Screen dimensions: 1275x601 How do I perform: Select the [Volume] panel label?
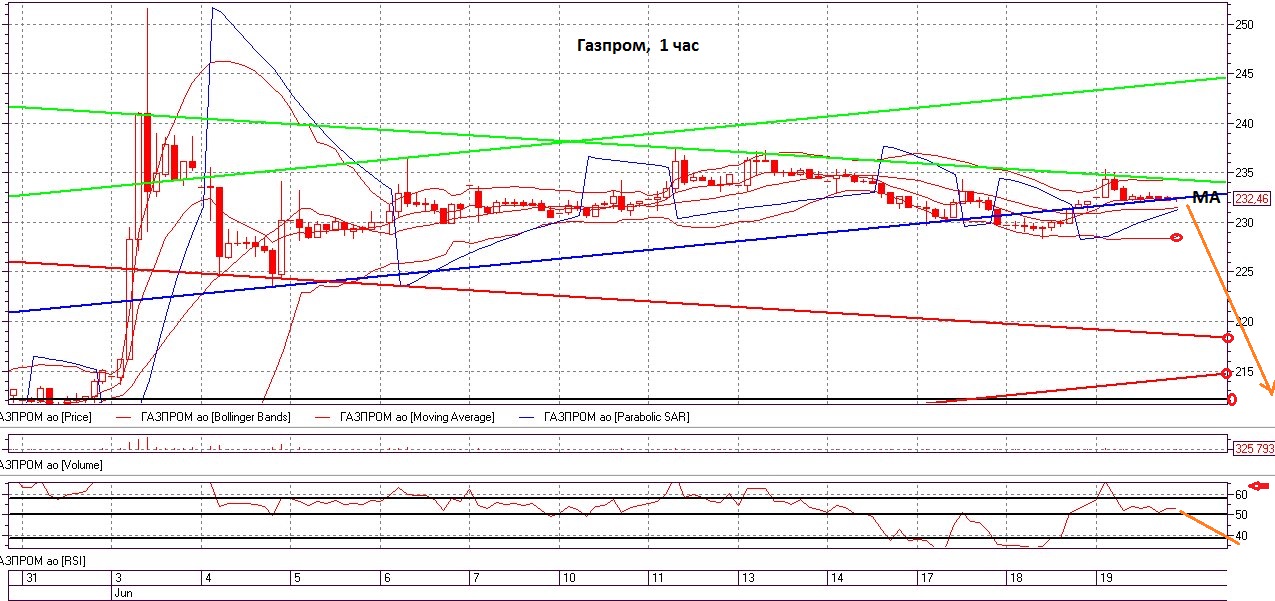[x=51, y=465]
